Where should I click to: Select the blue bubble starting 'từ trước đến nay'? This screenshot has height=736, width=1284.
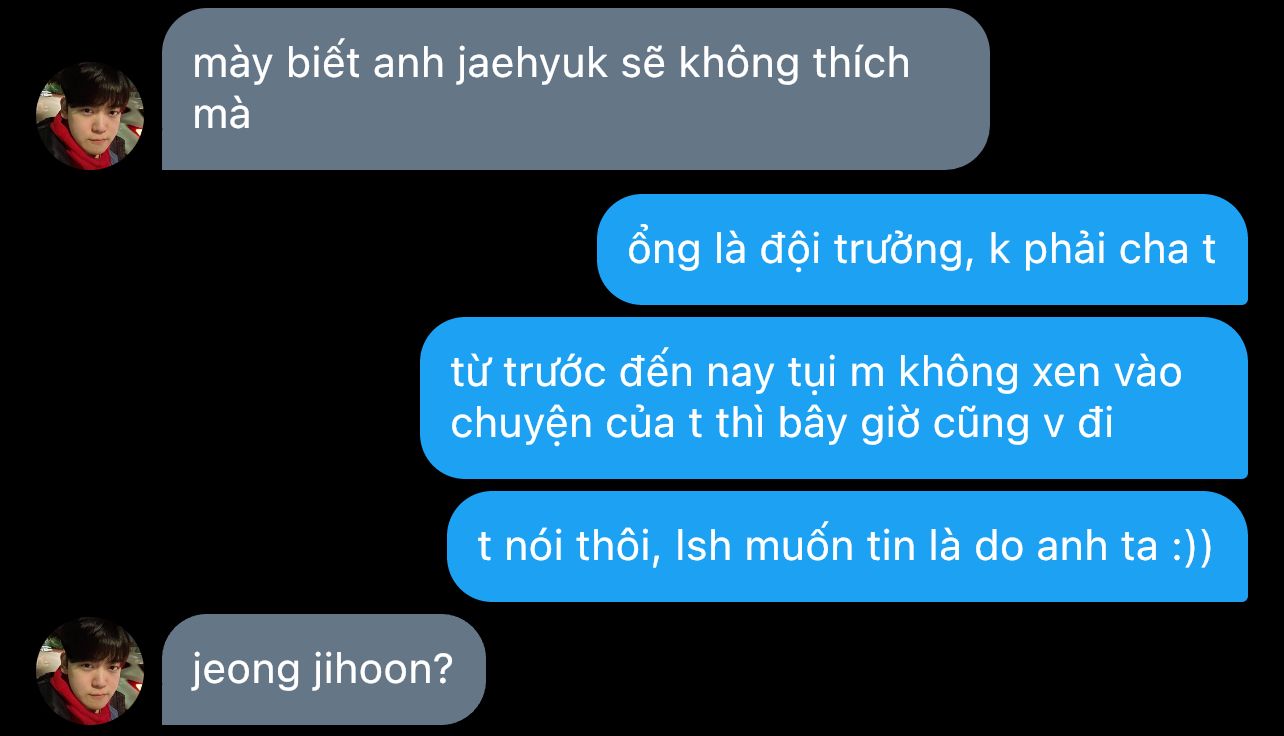coord(834,398)
